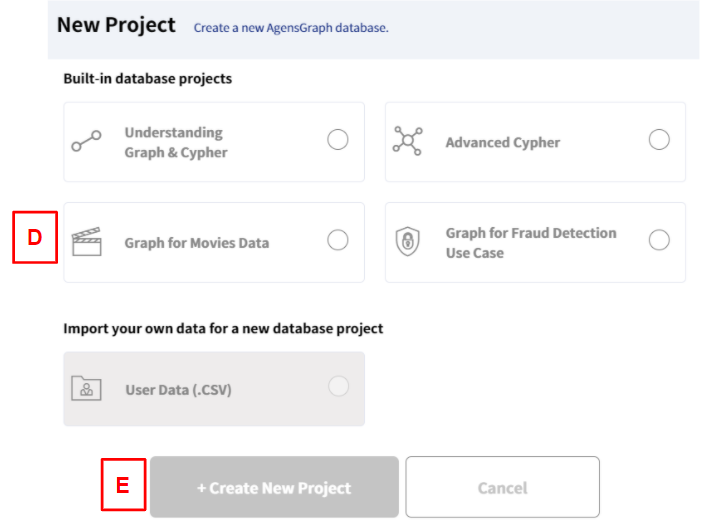
Task: Select the Understanding Graph & Cypher radio button
Action: pyautogui.click(x=338, y=140)
